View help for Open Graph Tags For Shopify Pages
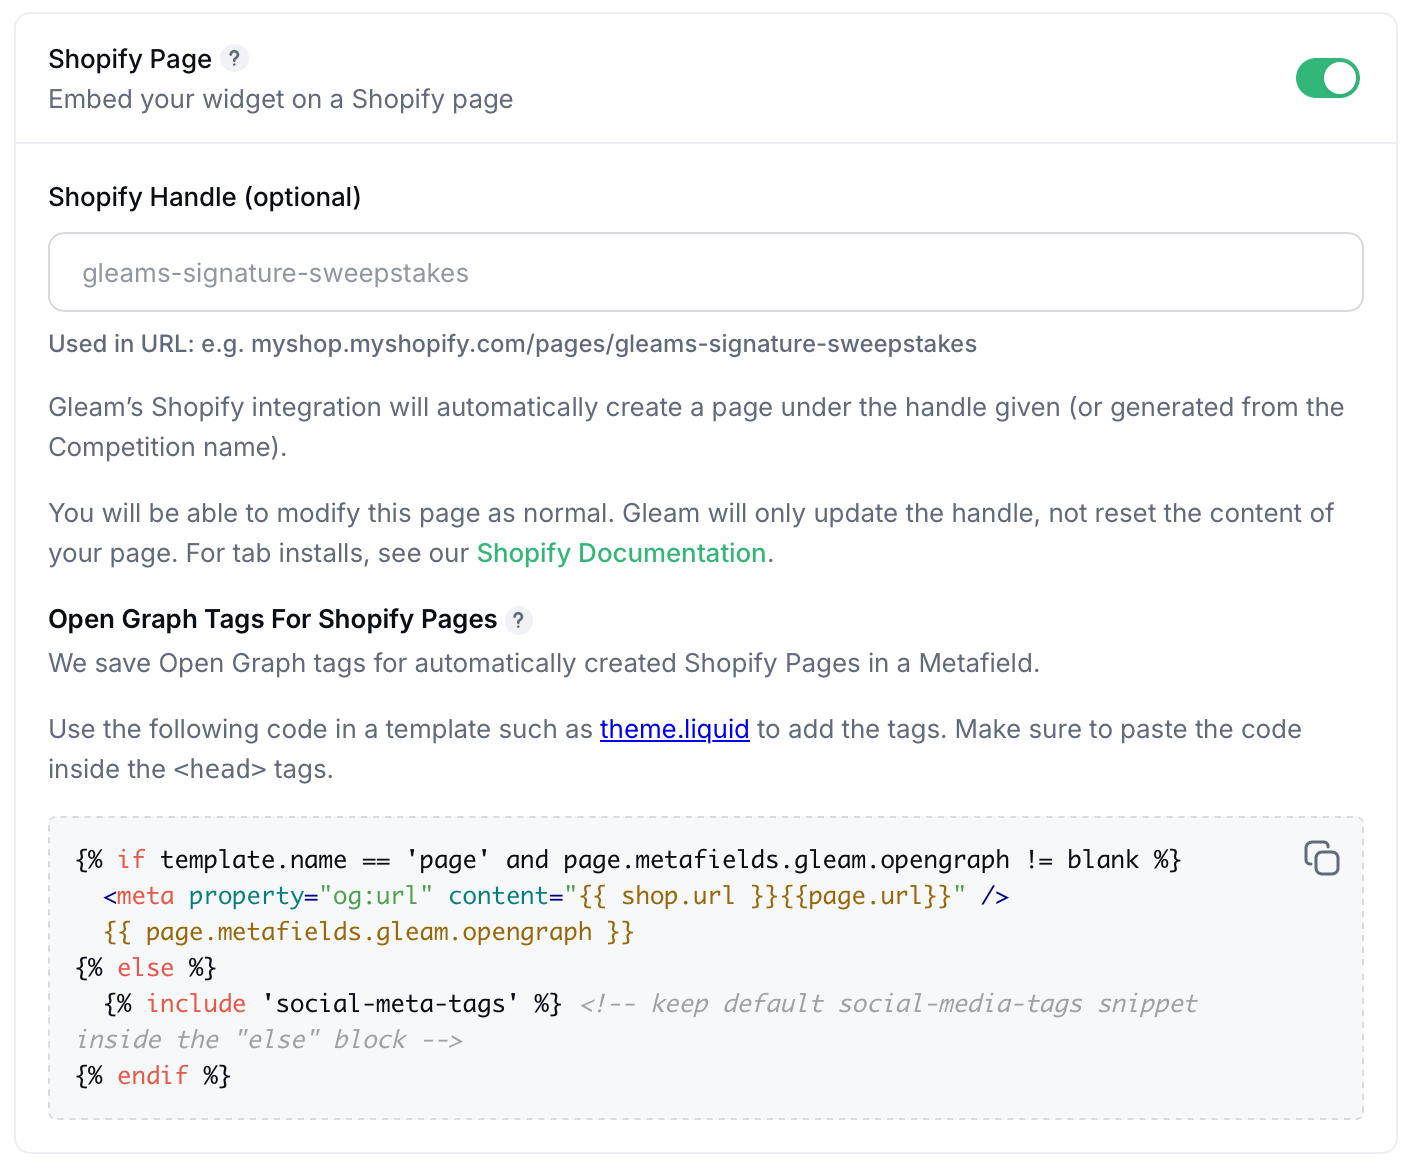Viewport: 1416px width, 1168px height. [x=519, y=621]
